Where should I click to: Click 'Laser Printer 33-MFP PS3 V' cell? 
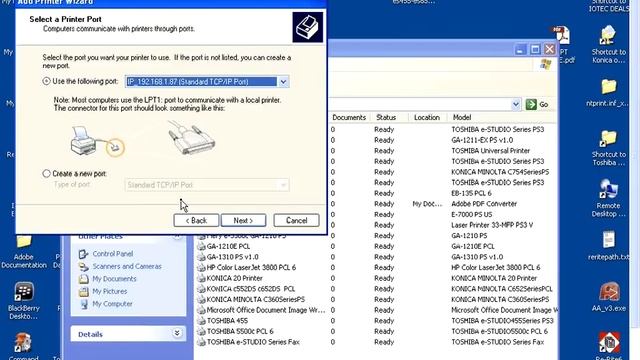point(492,225)
